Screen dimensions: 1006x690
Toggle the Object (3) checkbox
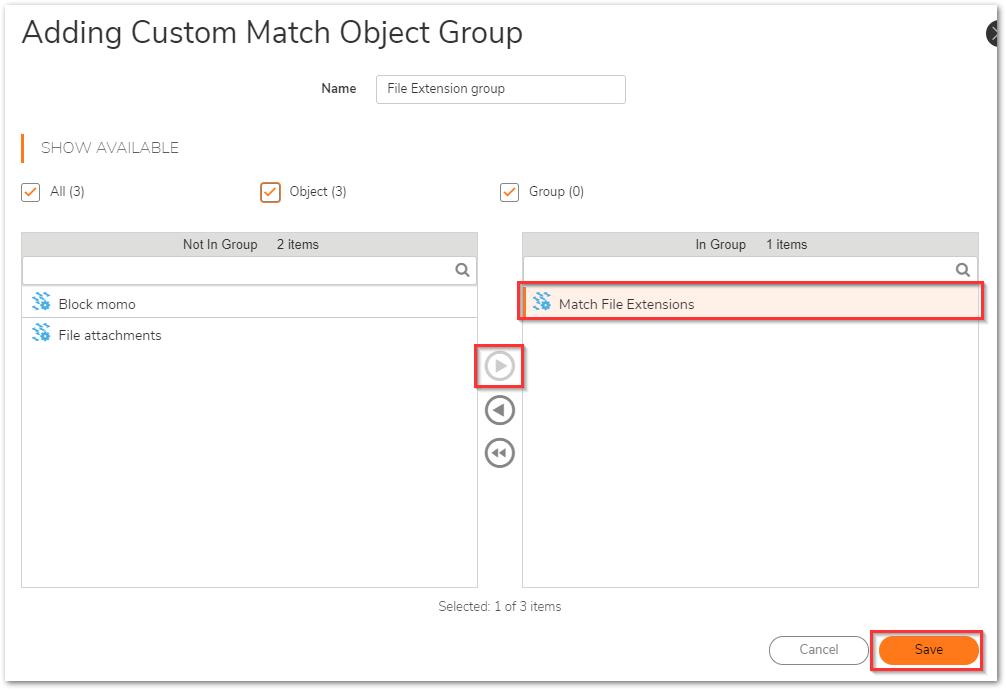(270, 192)
